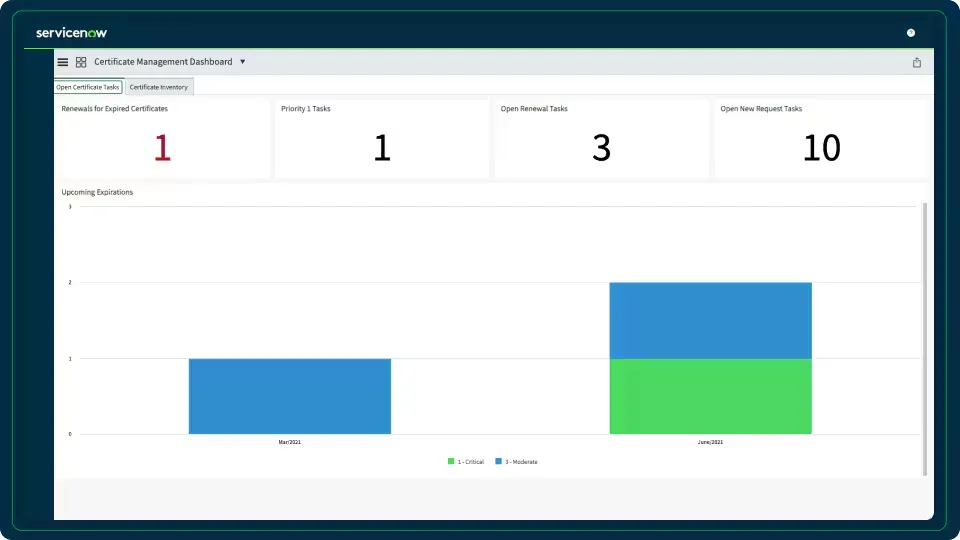Click the Open Renewal Tasks label
960x540 pixels.
[534, 109]
